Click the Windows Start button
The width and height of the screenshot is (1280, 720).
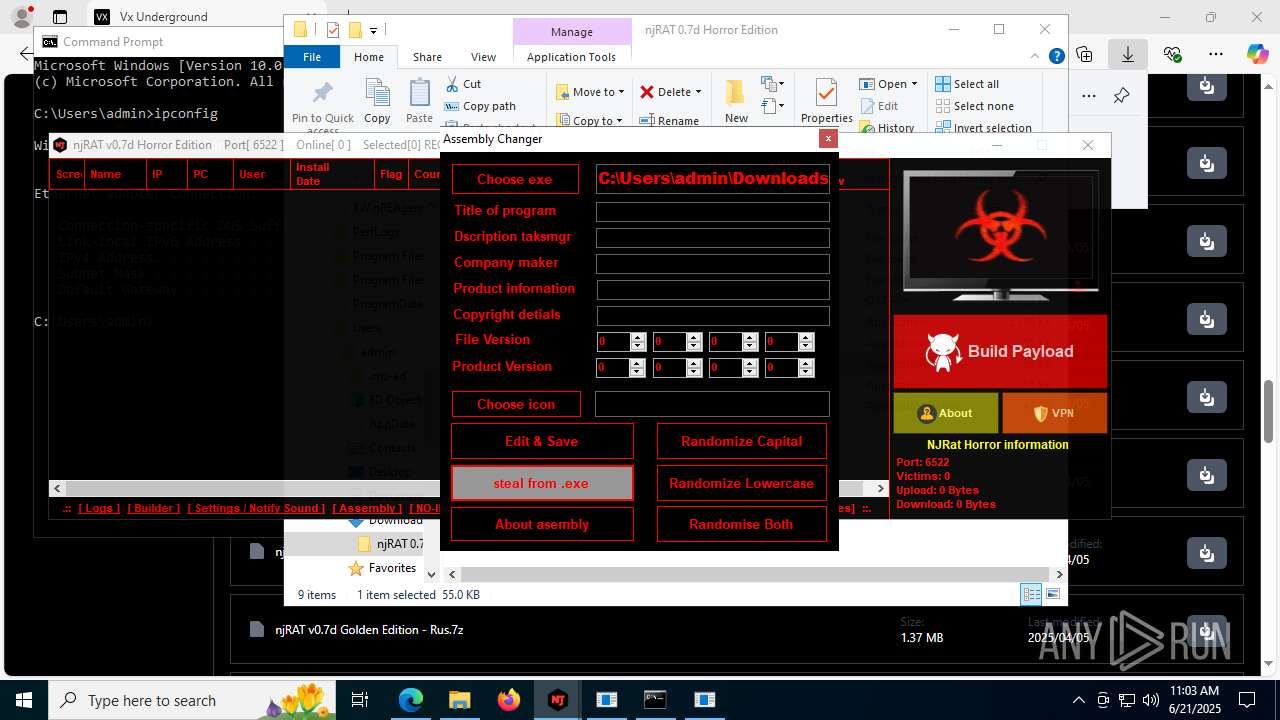click(23, 700)
